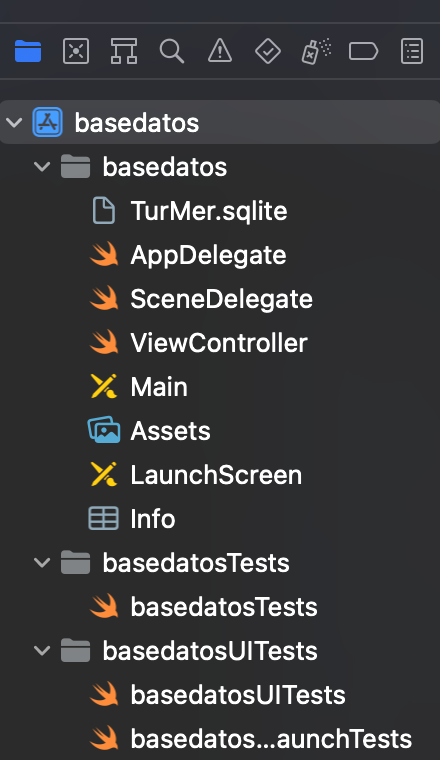Viewport: 440px width, 760px height.
Task: Switch to the Source Control navigator
Action: point(76,51)
